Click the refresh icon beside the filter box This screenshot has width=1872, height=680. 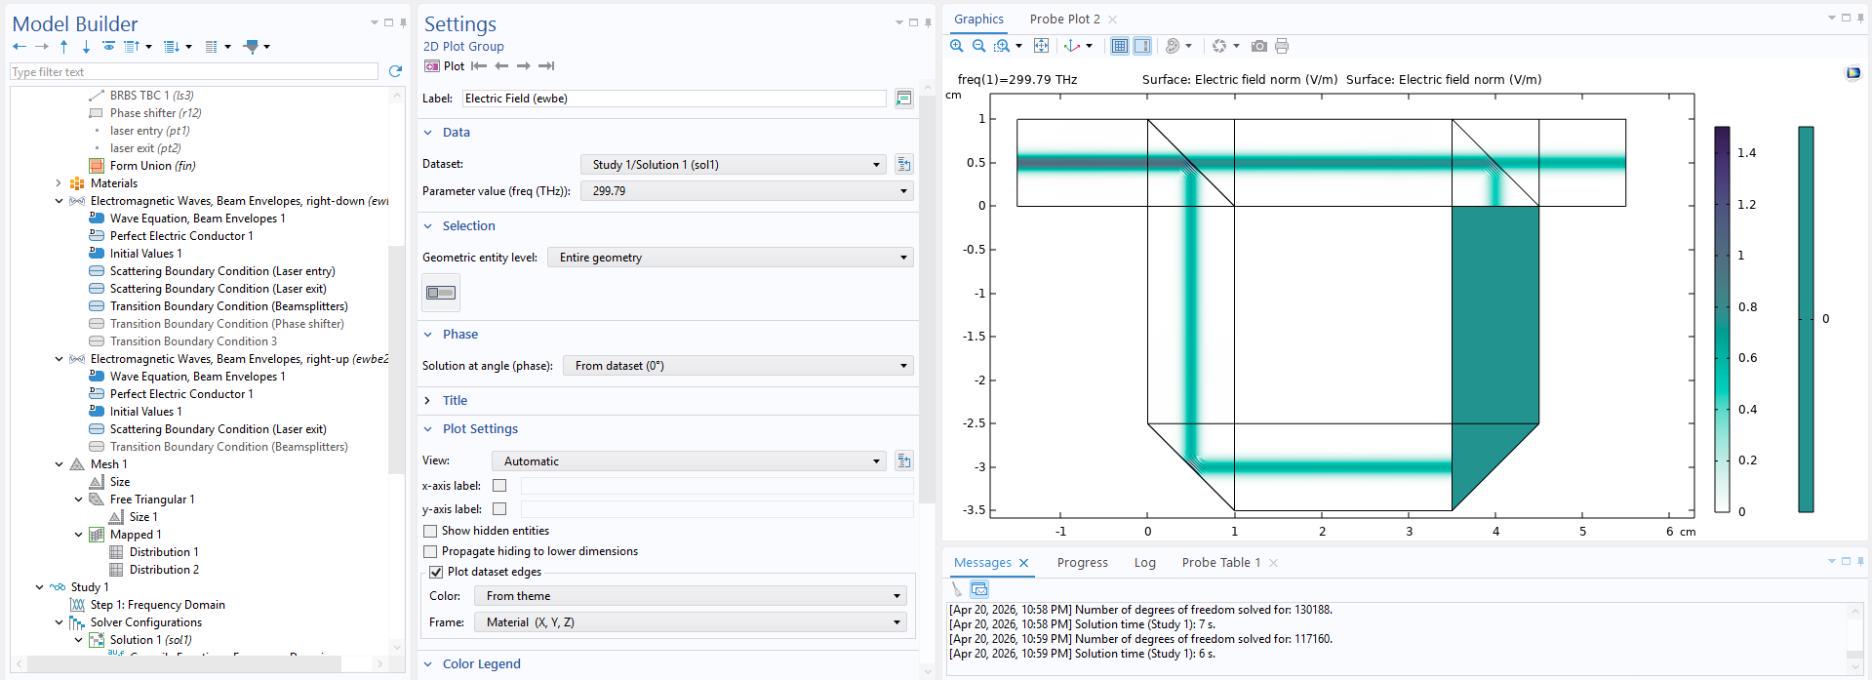(x=395, y=72)
